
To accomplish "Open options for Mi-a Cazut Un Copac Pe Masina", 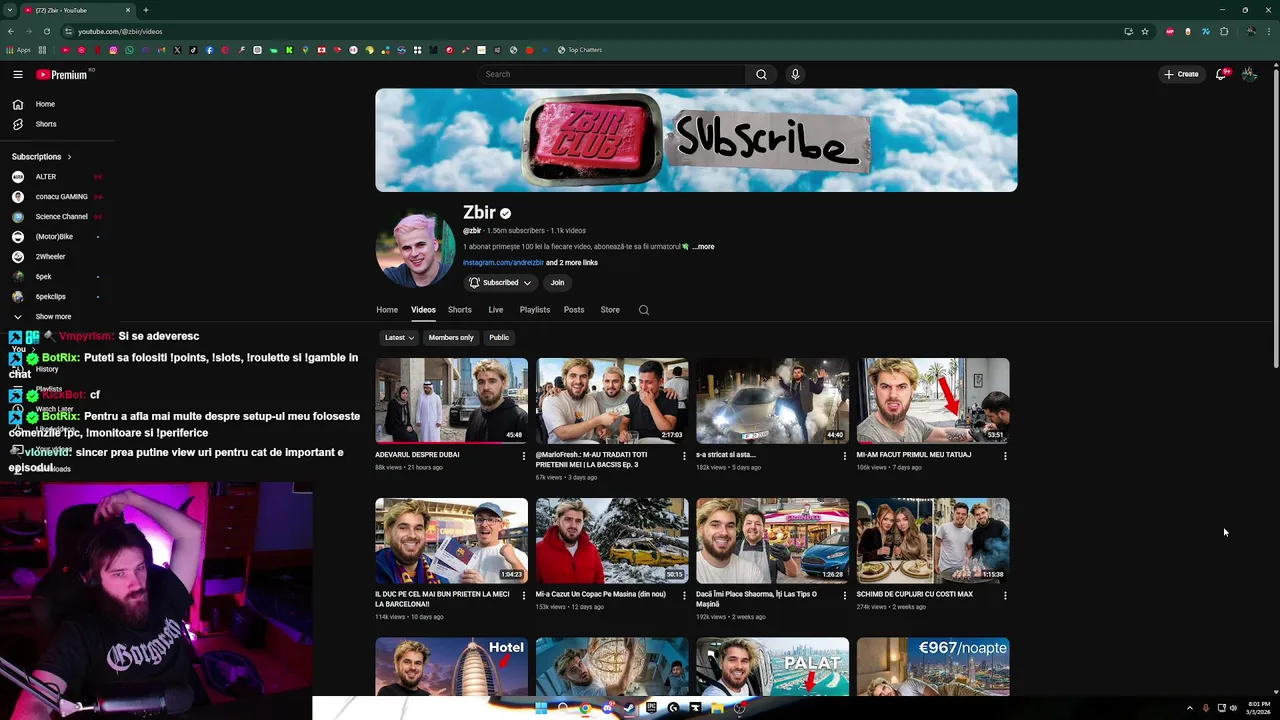I will [684, 595].
